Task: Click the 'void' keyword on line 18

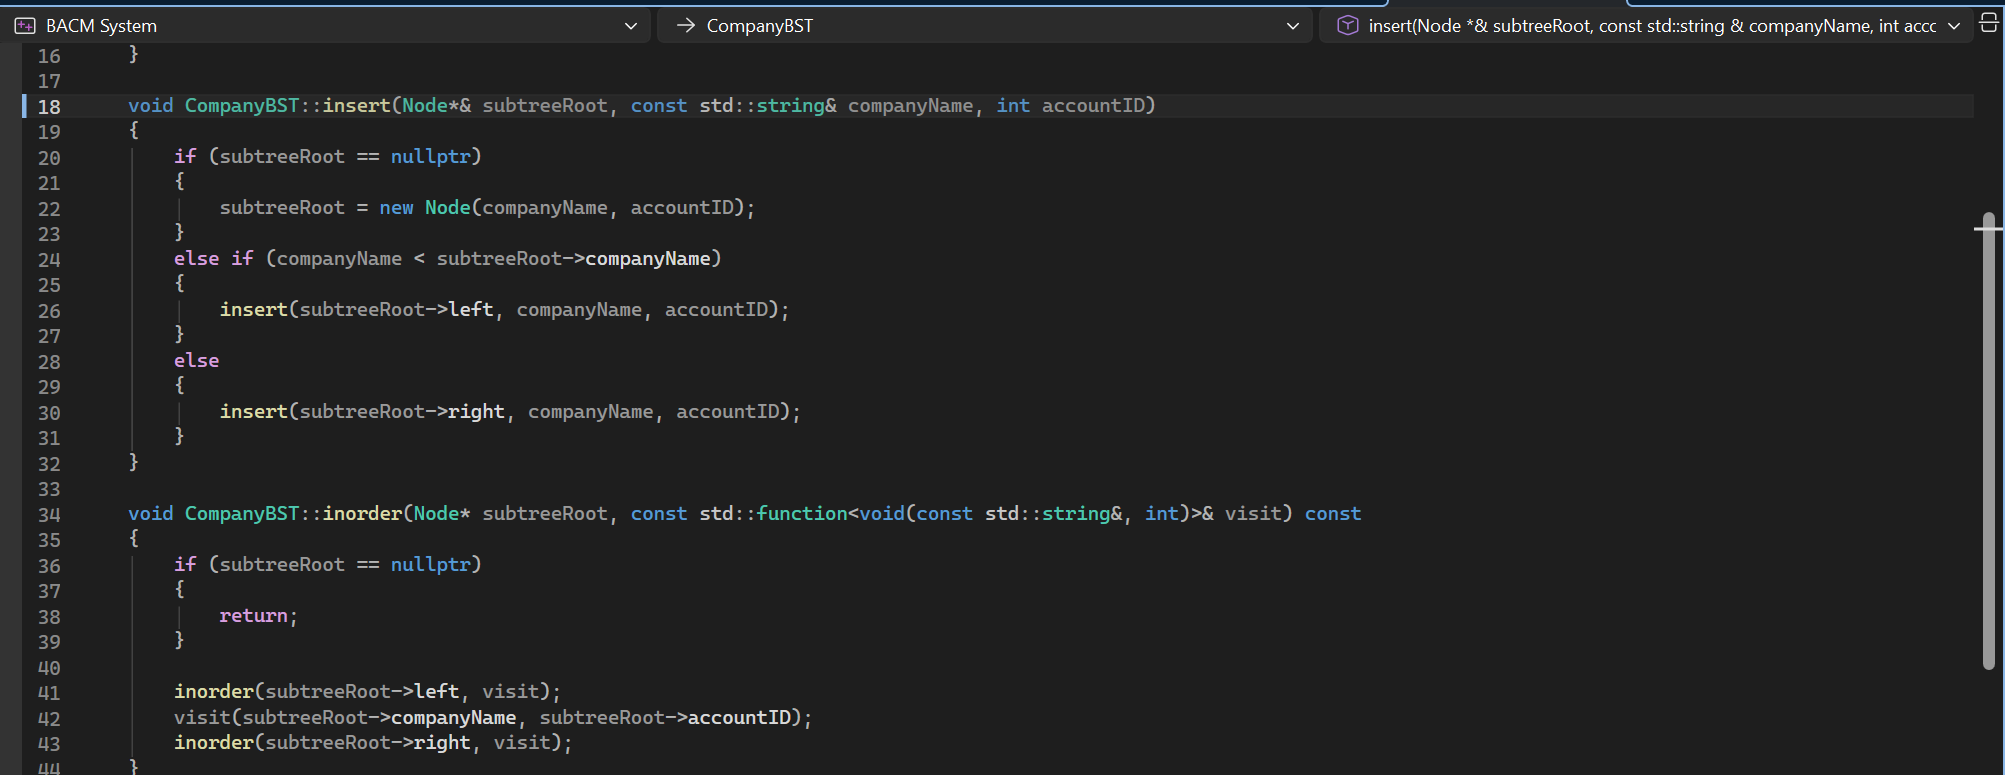Action: click(x=150, y=105)
